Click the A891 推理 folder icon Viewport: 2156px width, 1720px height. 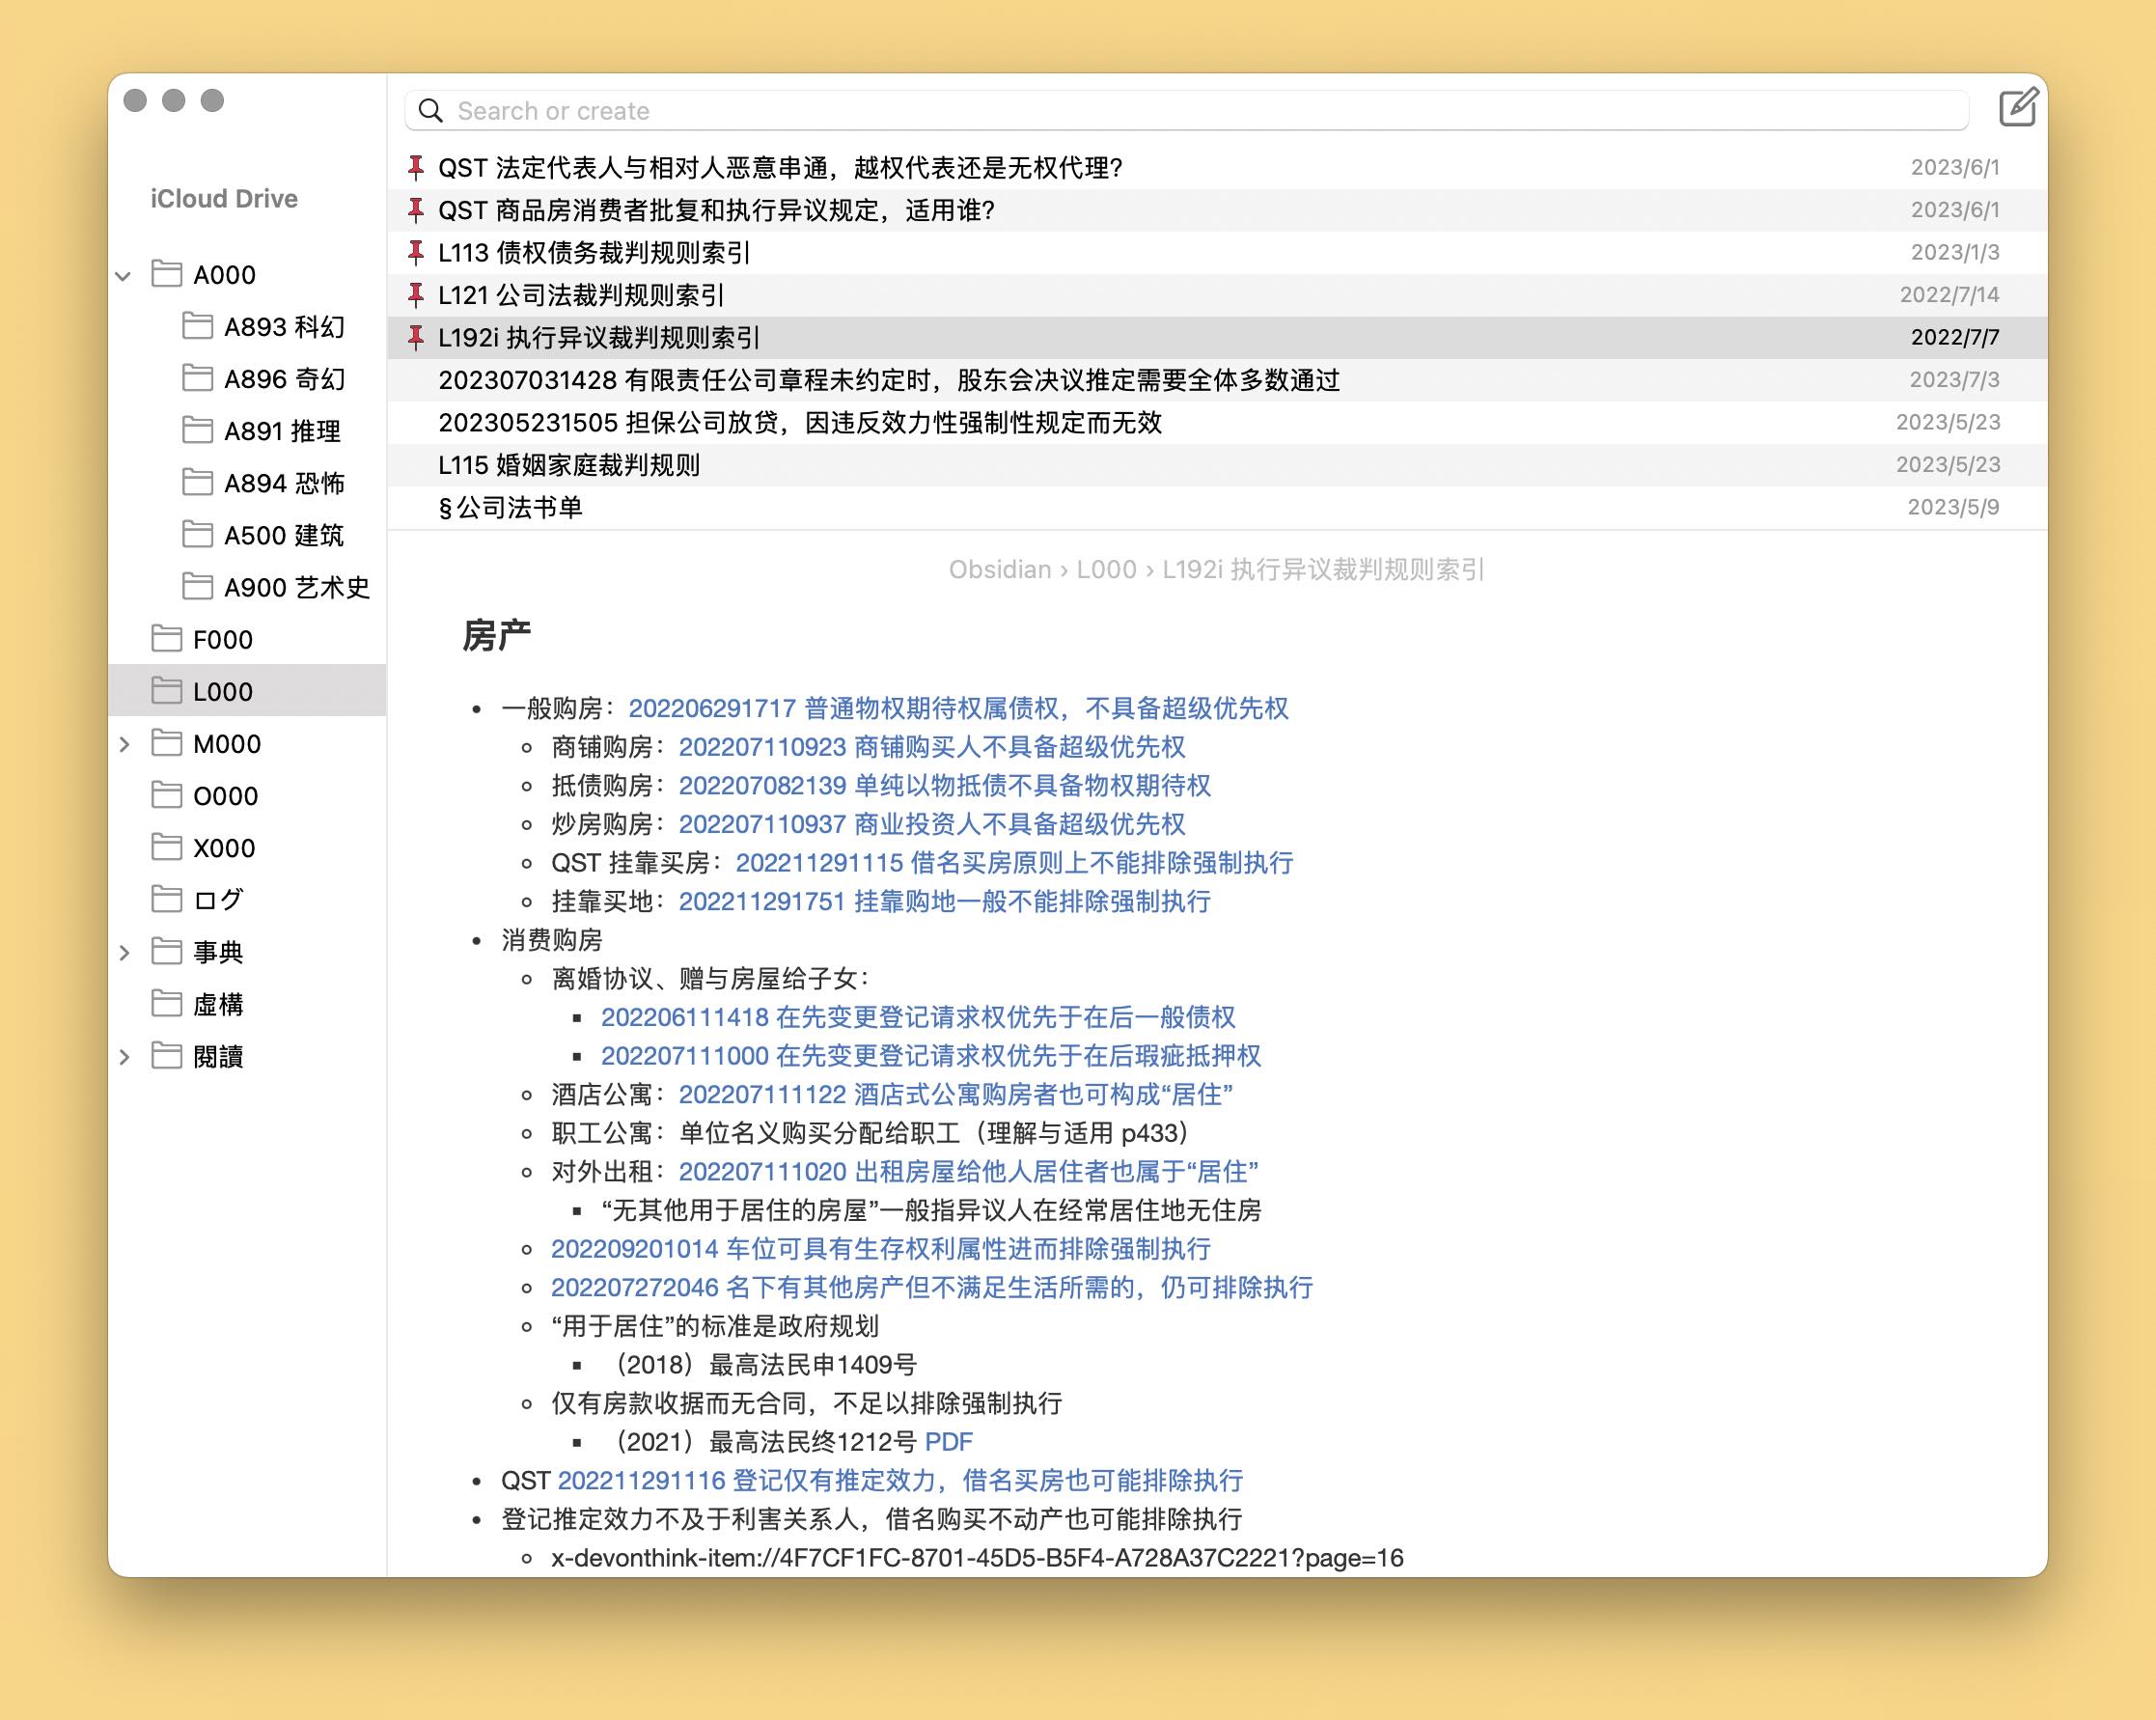(197, 430)
